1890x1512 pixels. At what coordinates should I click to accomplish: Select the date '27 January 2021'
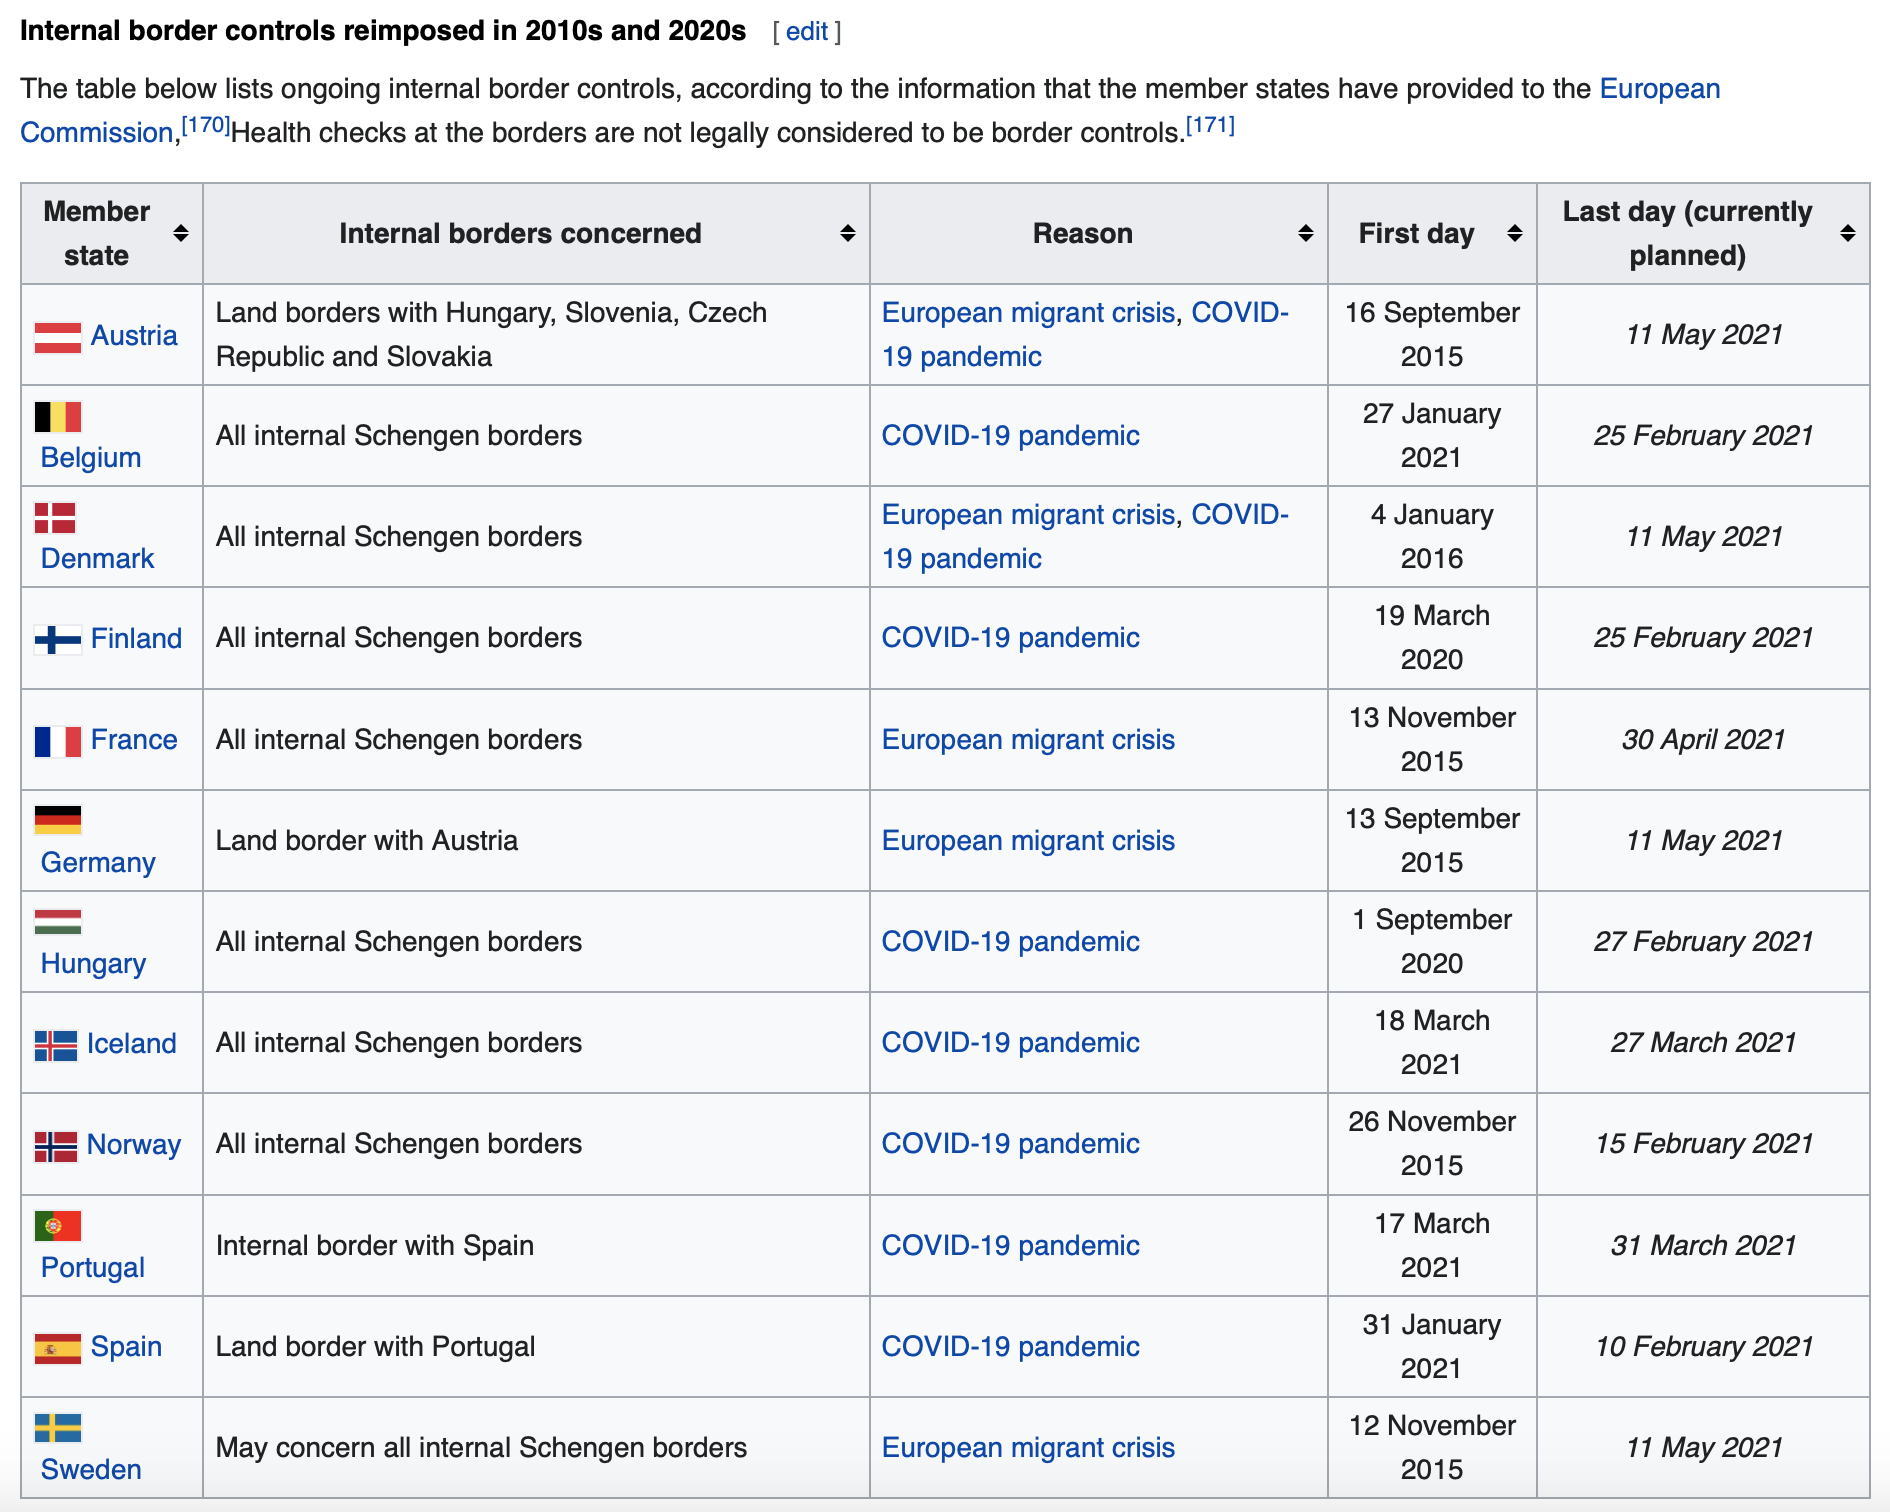point(1432,436)
